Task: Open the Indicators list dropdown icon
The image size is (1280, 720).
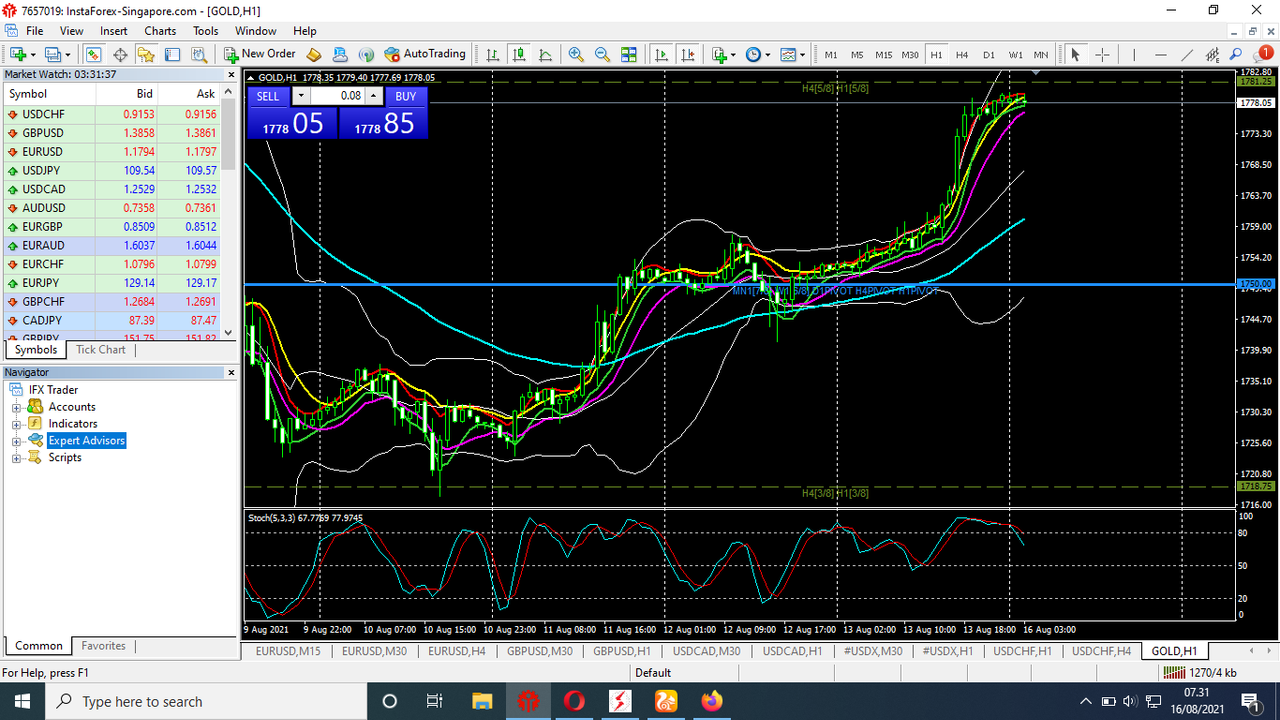Action: pos(723,54)
